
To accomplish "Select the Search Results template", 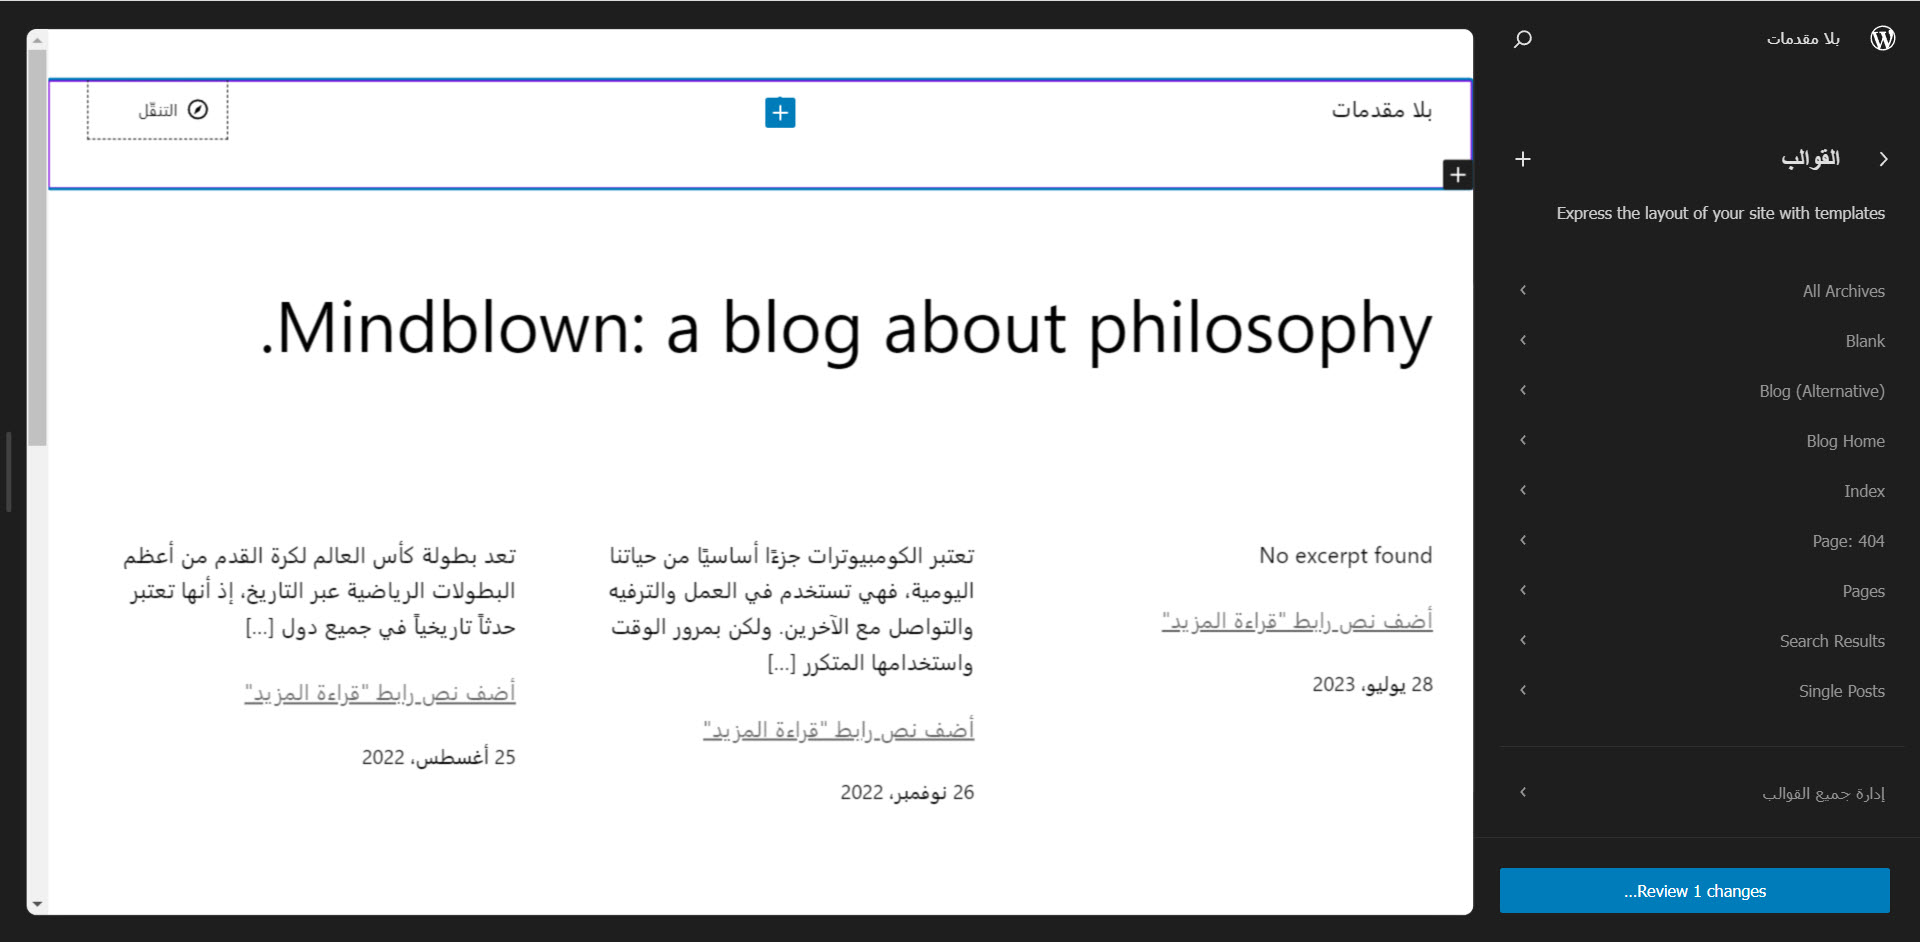I will (1831, 641).
